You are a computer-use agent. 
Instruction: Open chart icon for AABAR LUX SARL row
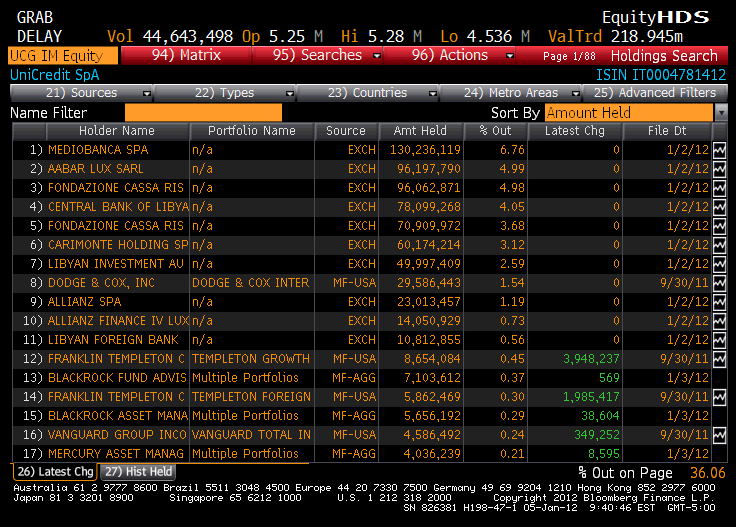click(719, 169)
